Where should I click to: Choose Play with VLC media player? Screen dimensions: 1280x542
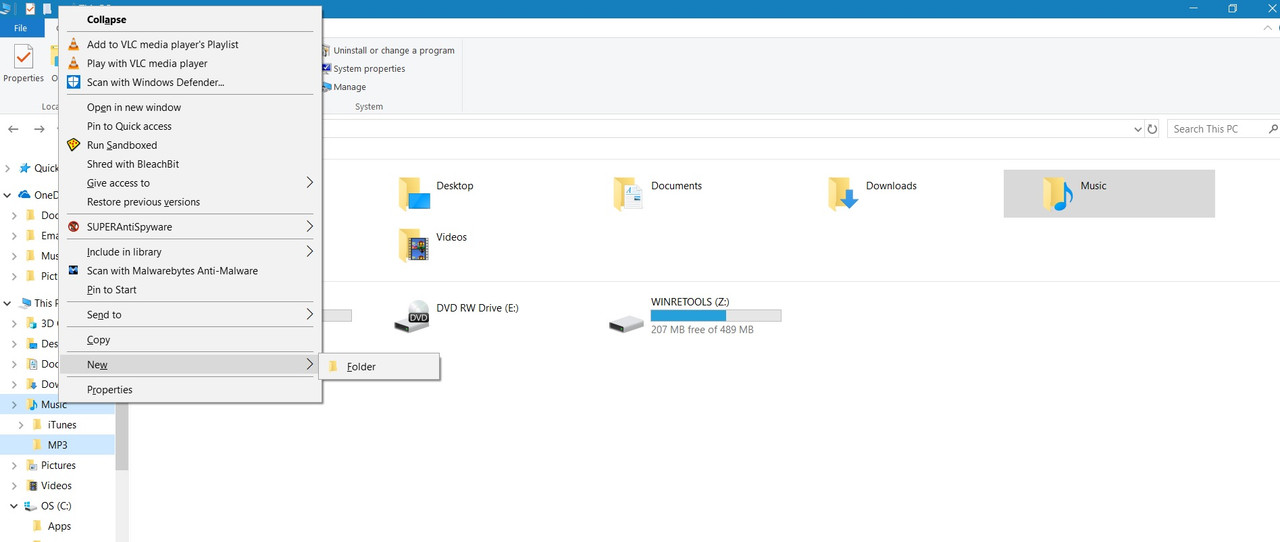coord(190,63)
